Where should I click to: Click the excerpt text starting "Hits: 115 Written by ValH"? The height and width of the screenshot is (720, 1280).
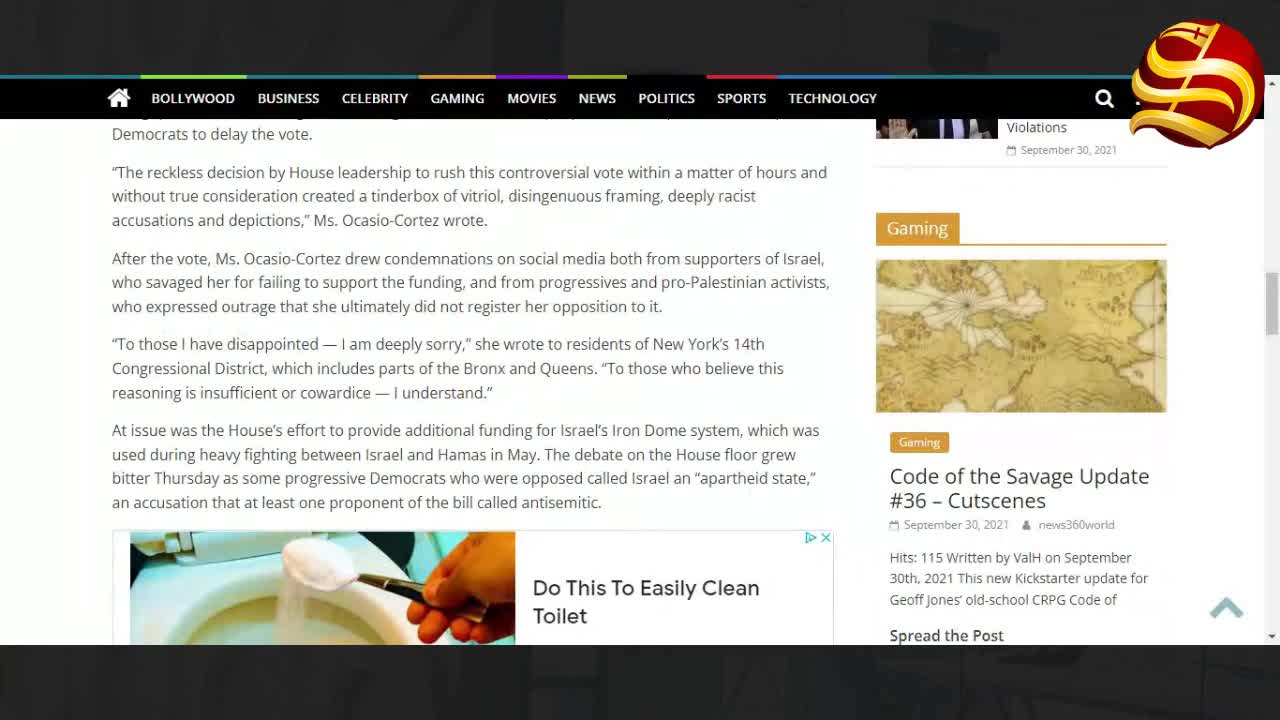tap(1019, 579)
